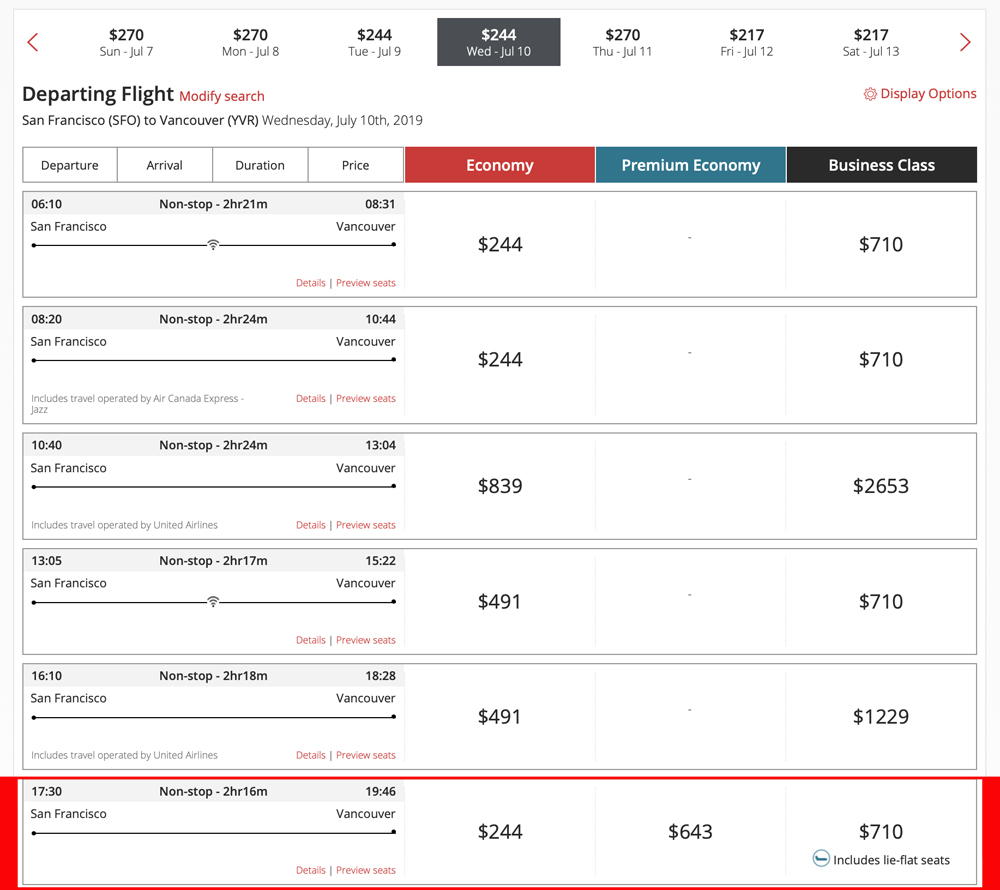Open the Modify search link
Screen dimensions: 1000x890
(222, 97)
